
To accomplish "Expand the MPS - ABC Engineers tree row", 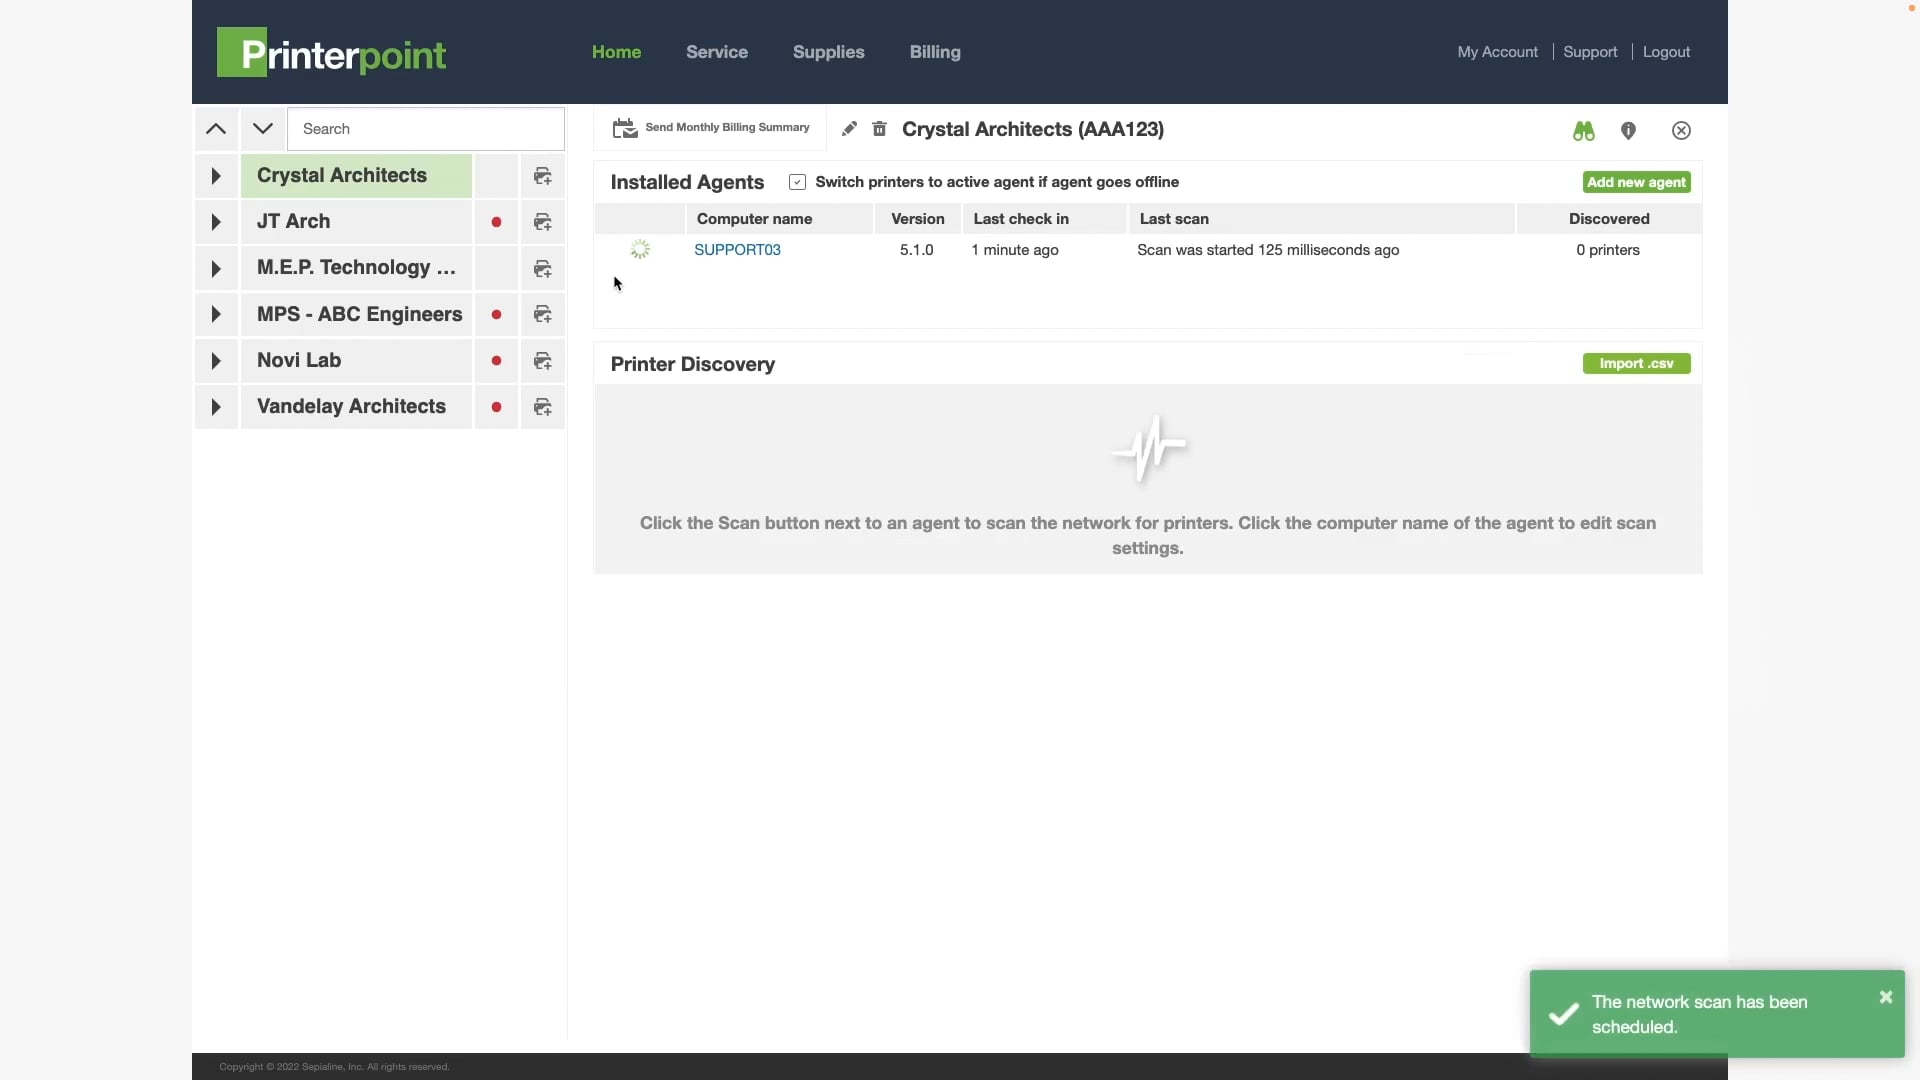I will tap(216, 314).
